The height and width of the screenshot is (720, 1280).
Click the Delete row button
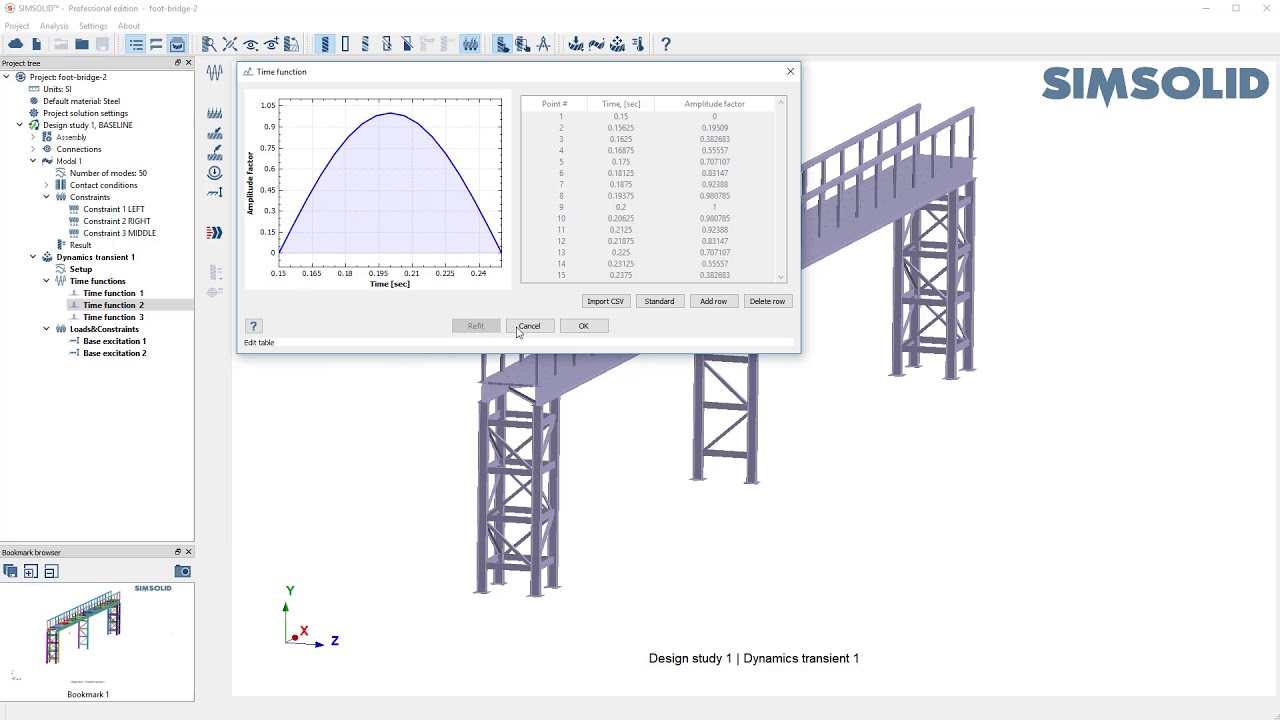tap(767, 301)
